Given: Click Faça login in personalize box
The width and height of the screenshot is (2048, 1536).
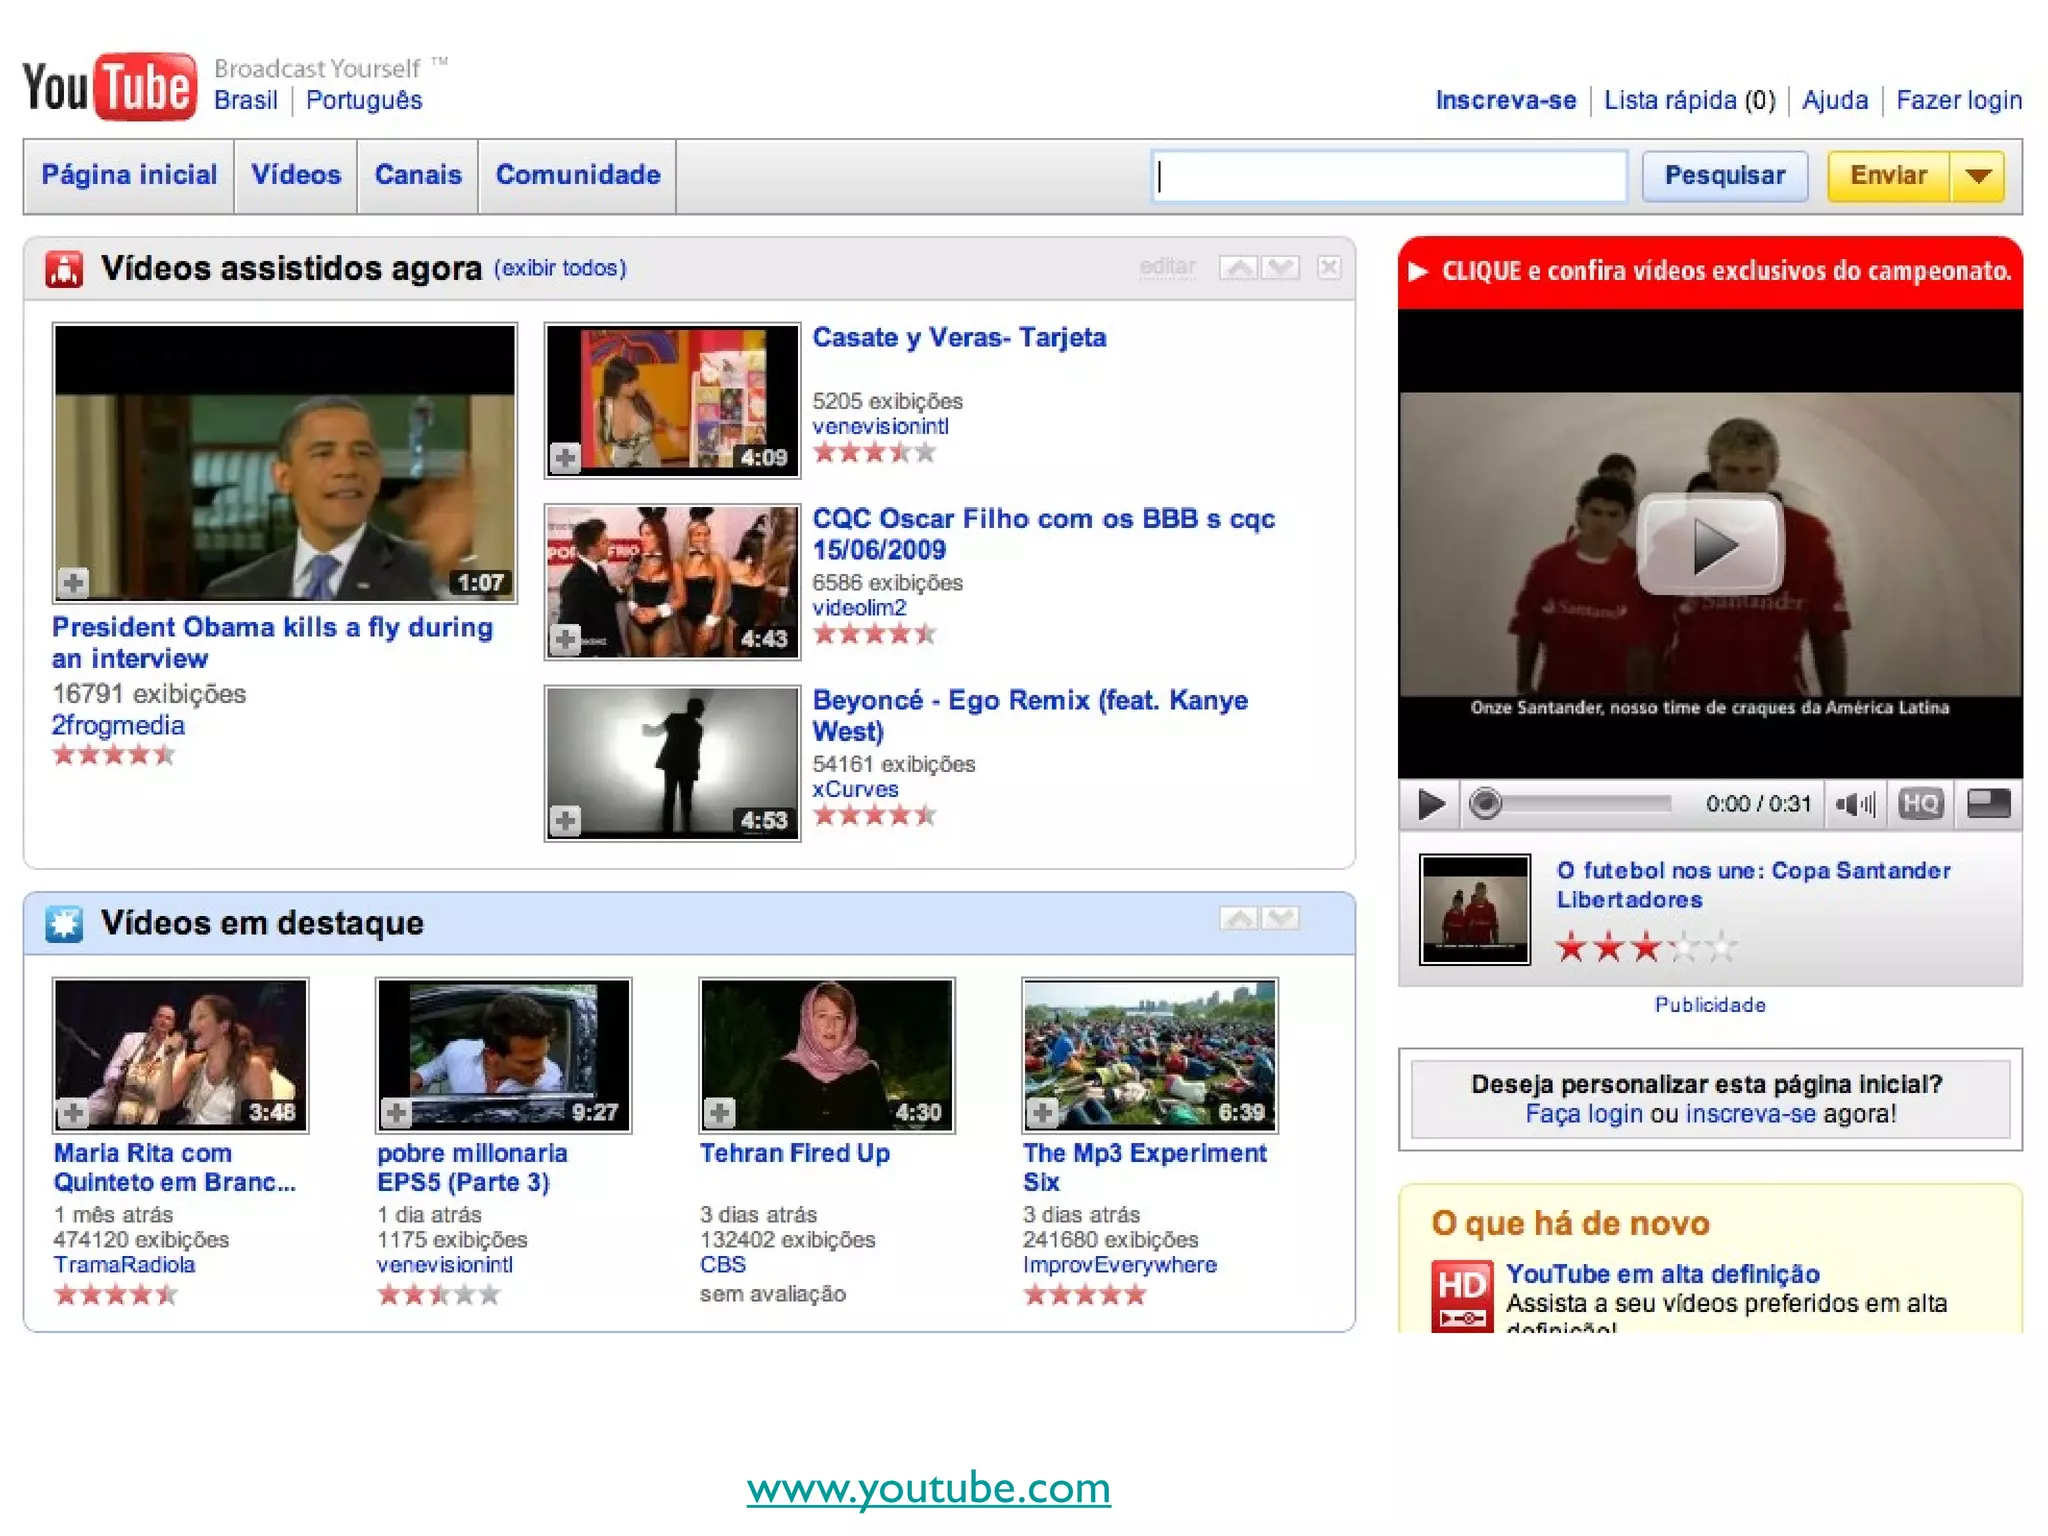Looking at the screenshot, I should pyautogui.click(x=1584, y=1114).
